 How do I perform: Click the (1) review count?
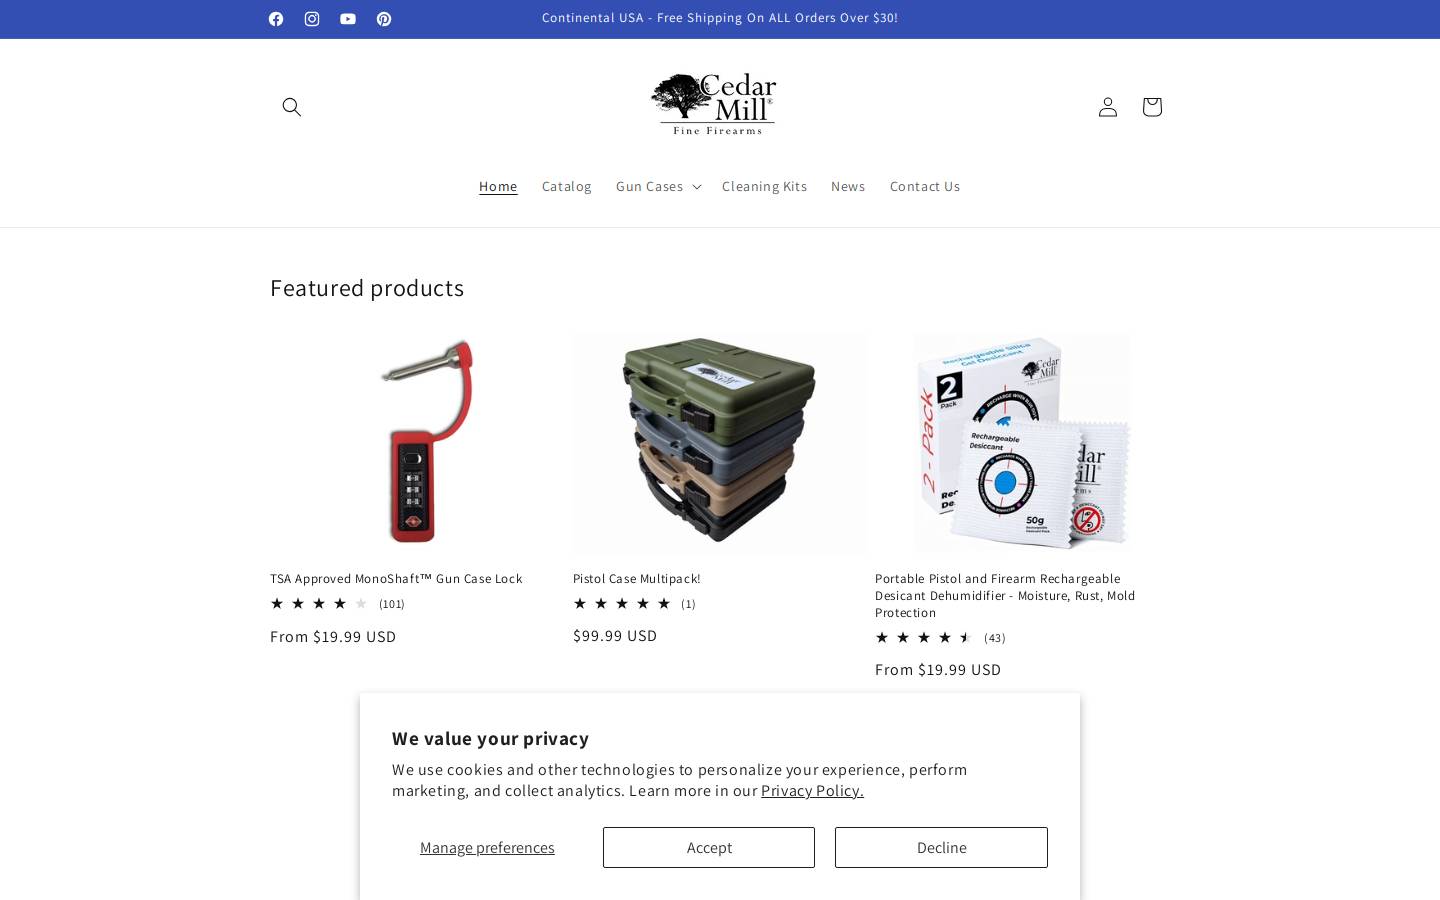(688, 604)
